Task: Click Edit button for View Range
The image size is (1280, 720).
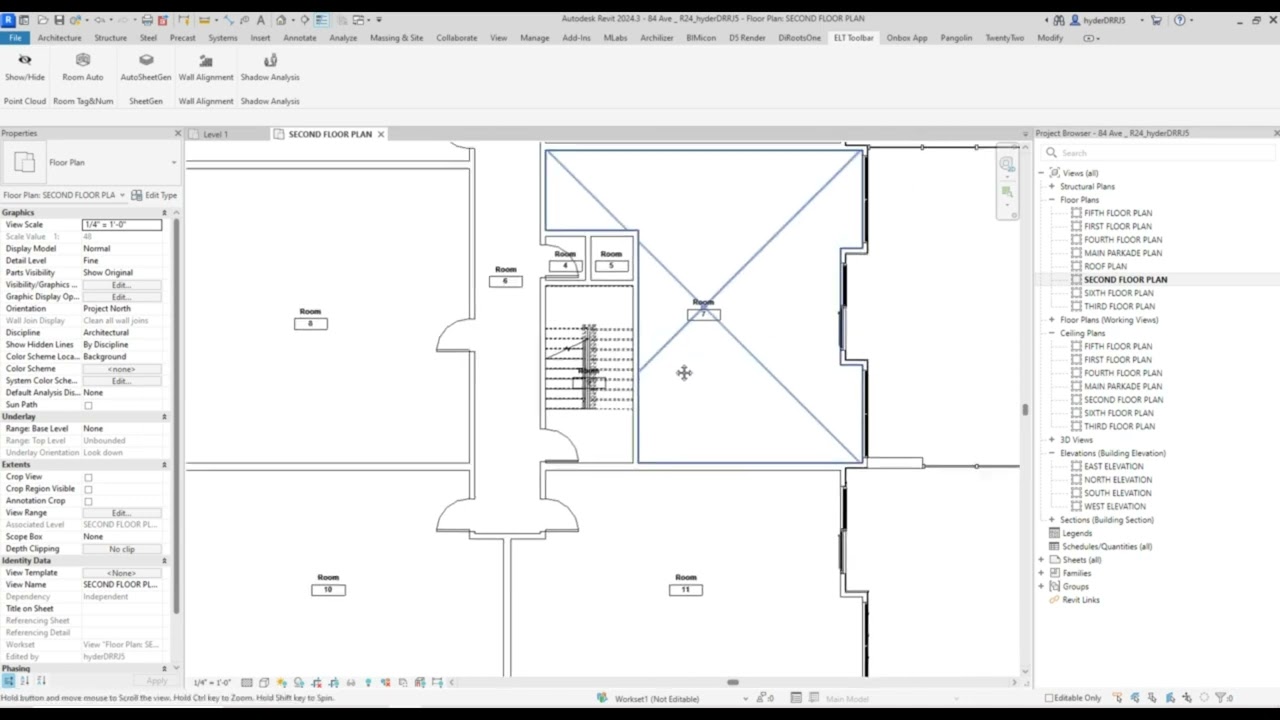Action: click(121, 513)
